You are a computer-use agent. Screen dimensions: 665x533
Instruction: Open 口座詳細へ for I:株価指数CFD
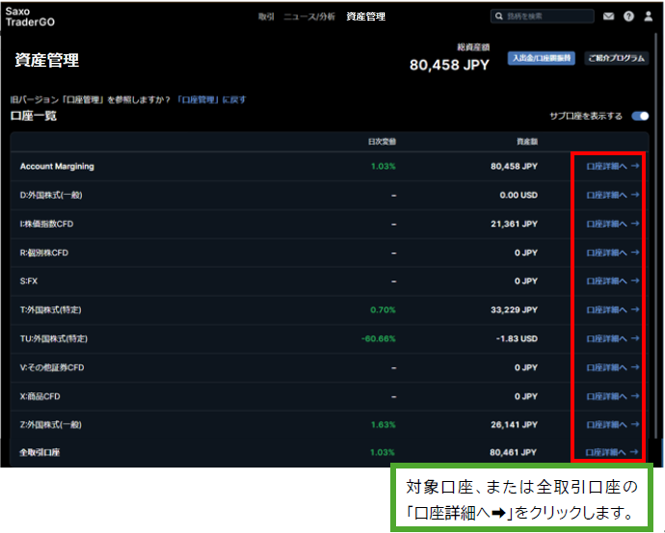[612, 224]
